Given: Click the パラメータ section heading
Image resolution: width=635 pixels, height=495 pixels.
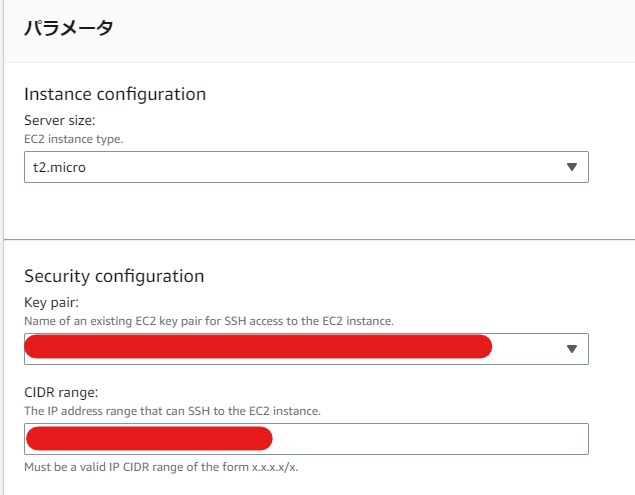Looking at the screenshot, I should (68, 28).
